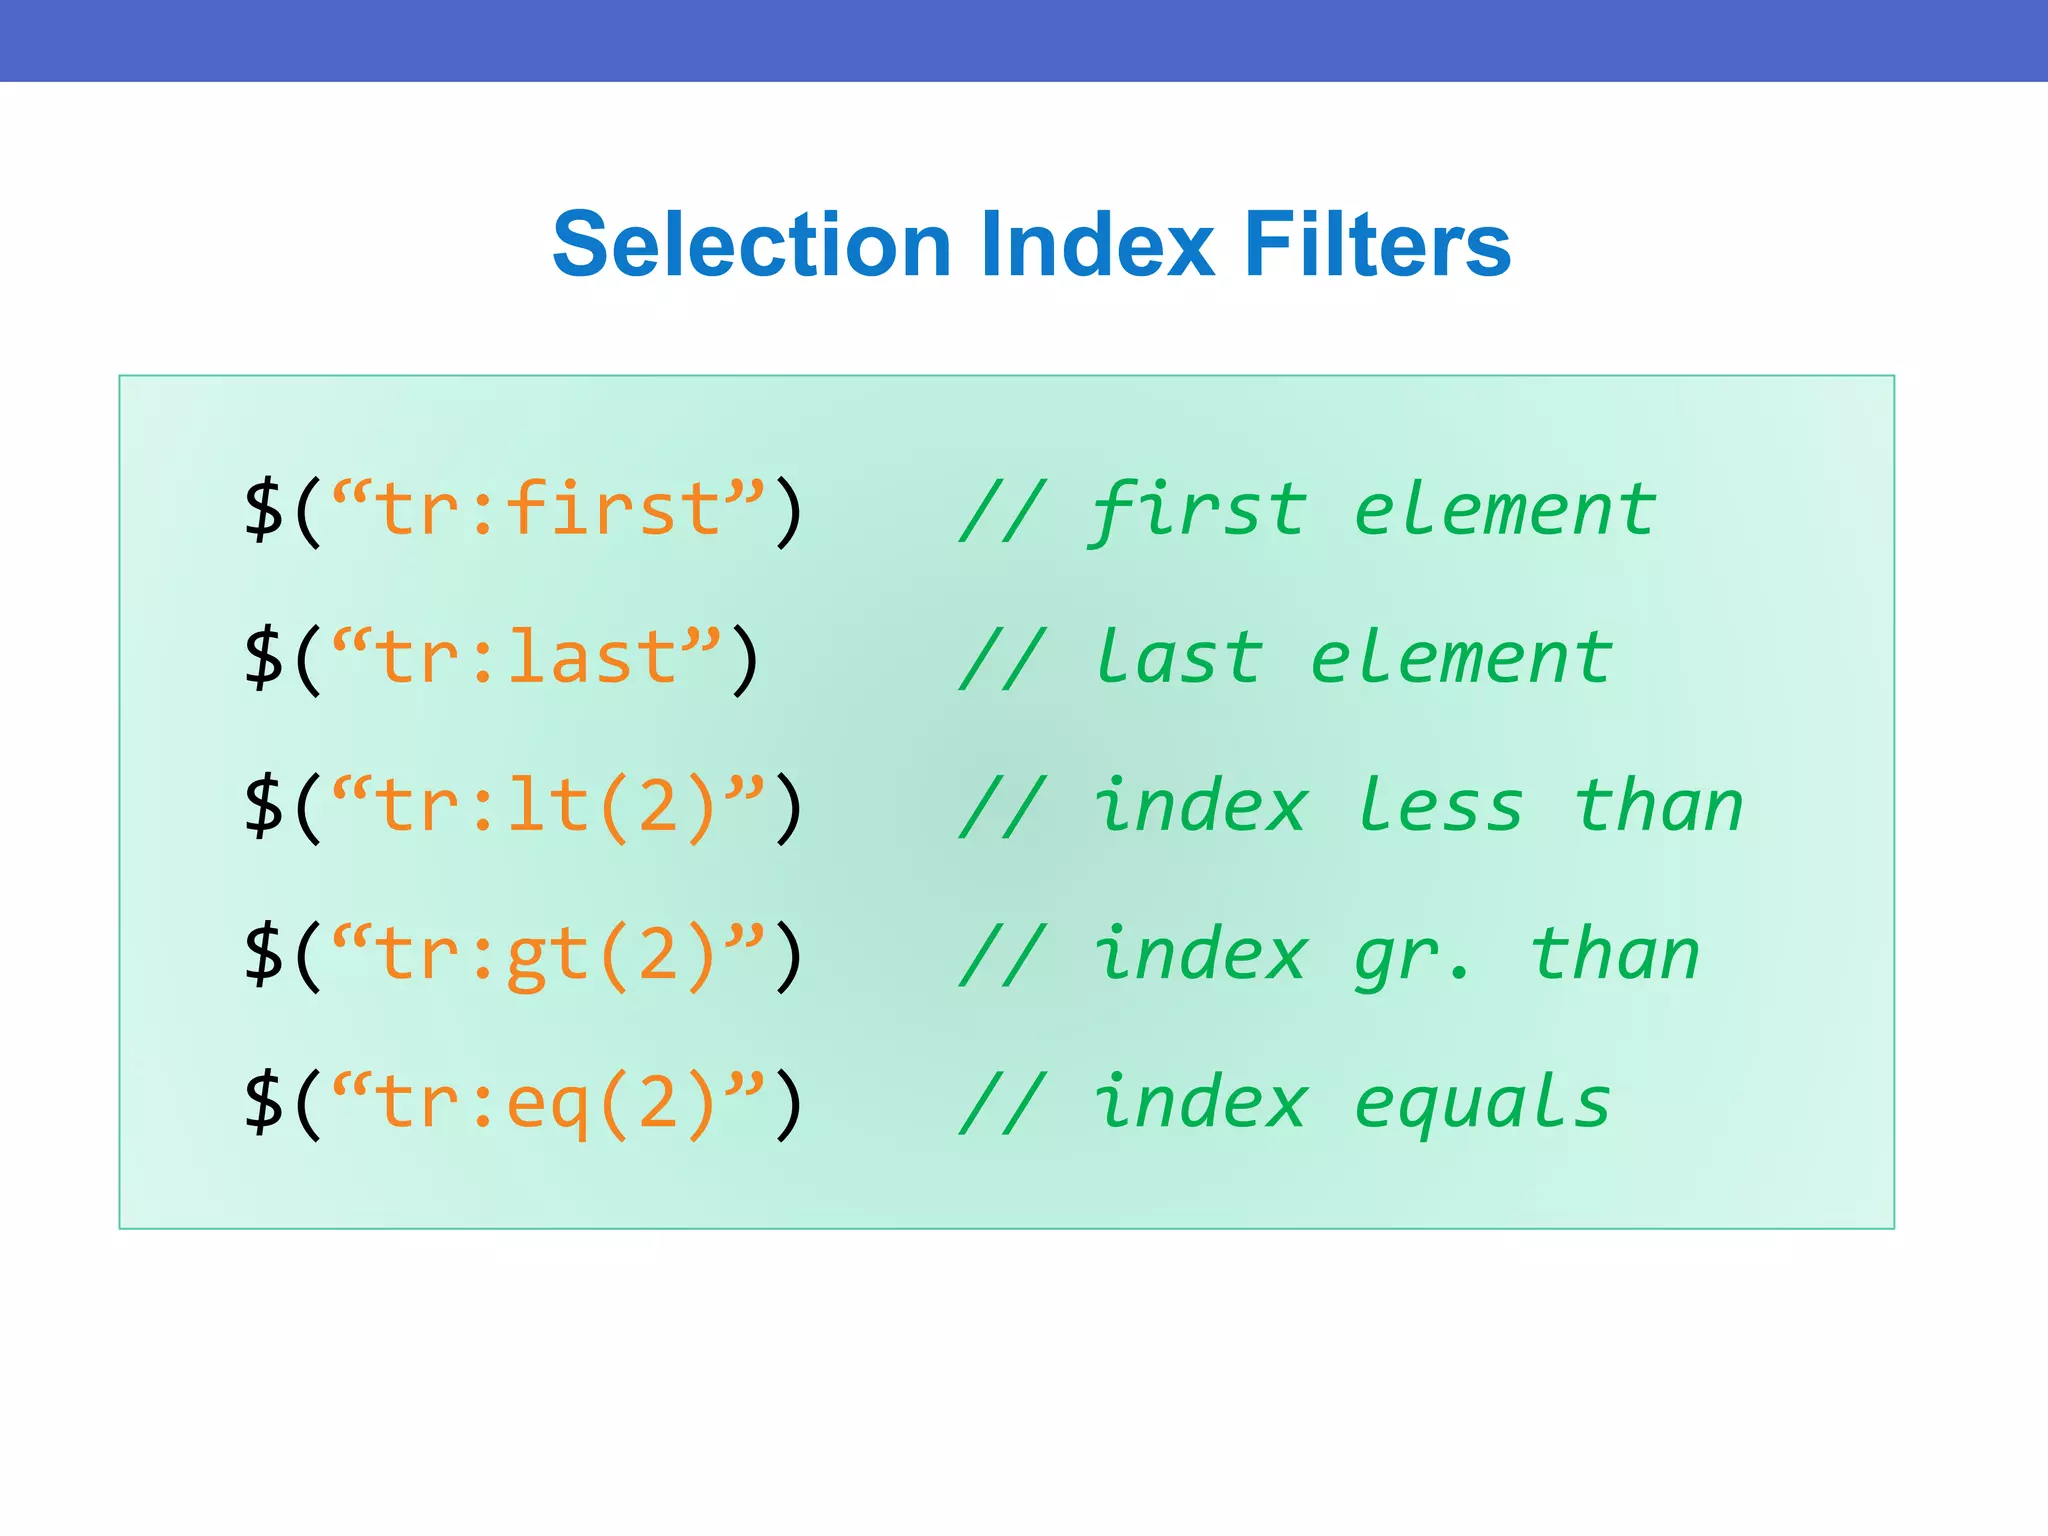Click the word "less" in the comment
Screen dimensions: 2048x1536
coord(1440,806)
